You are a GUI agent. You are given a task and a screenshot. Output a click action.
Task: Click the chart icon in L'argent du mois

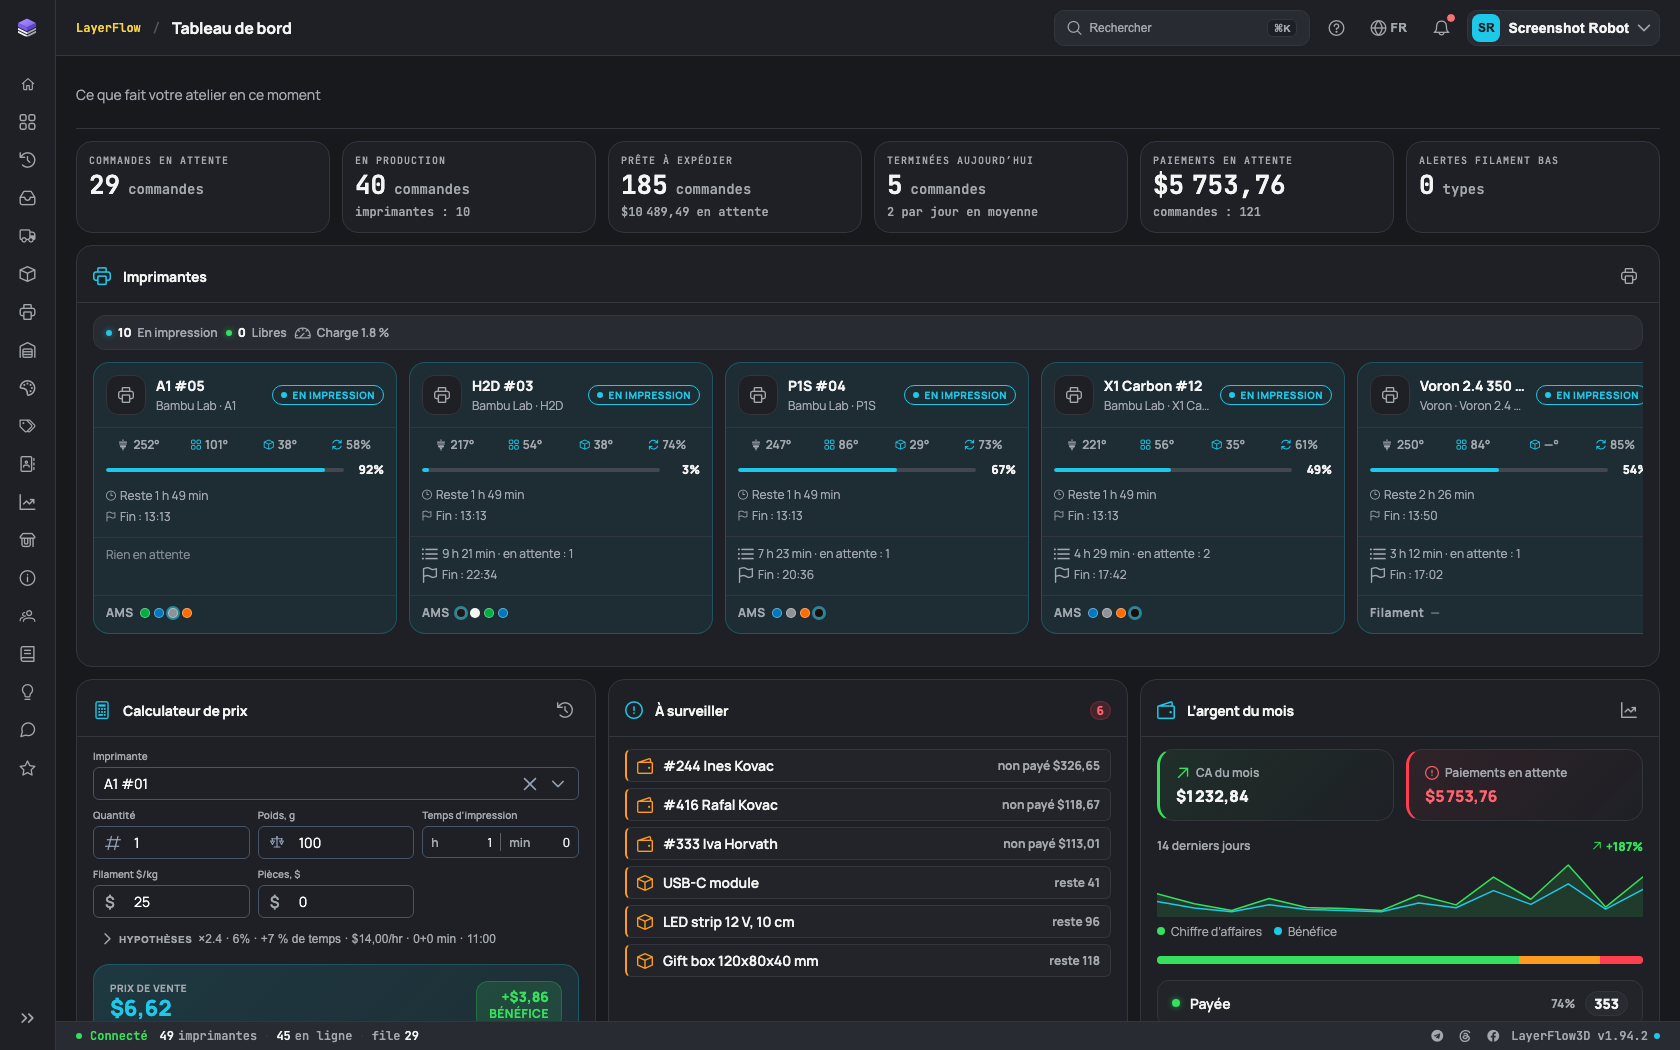[1629, 710]
